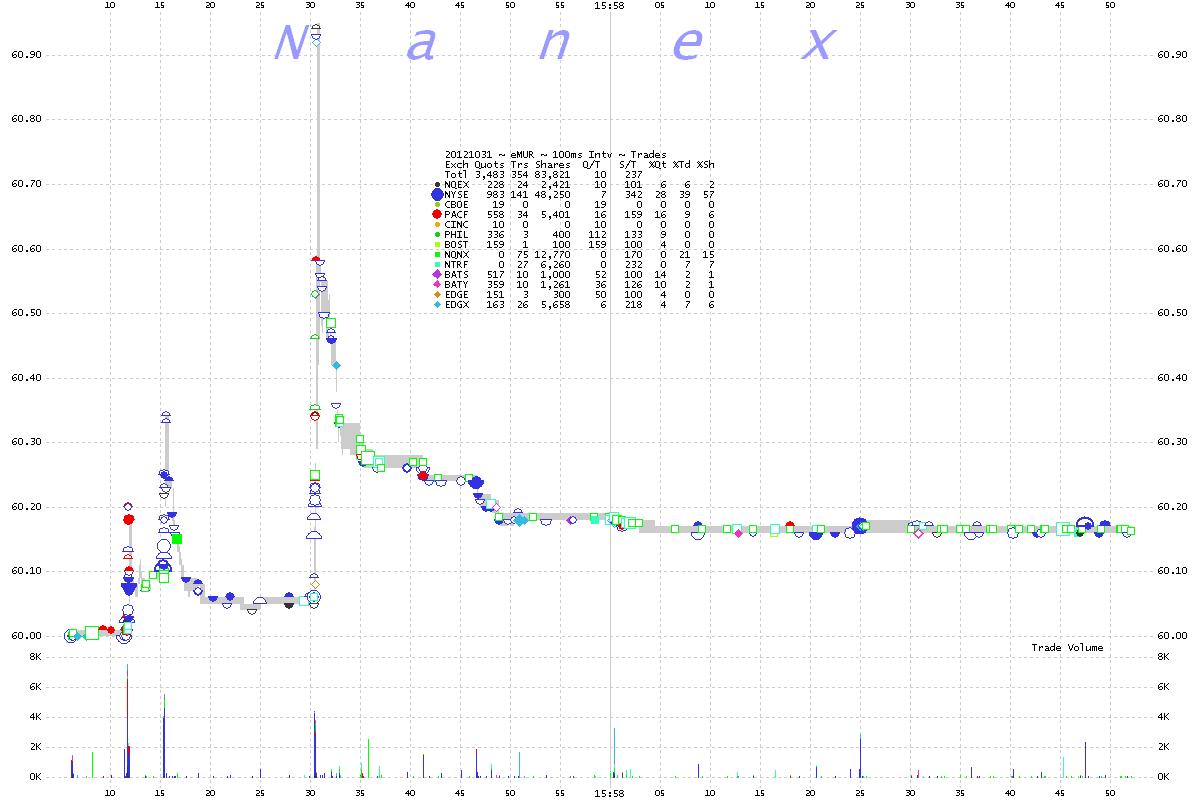Select NQNX shares value '12,770'

click(552, 255)
